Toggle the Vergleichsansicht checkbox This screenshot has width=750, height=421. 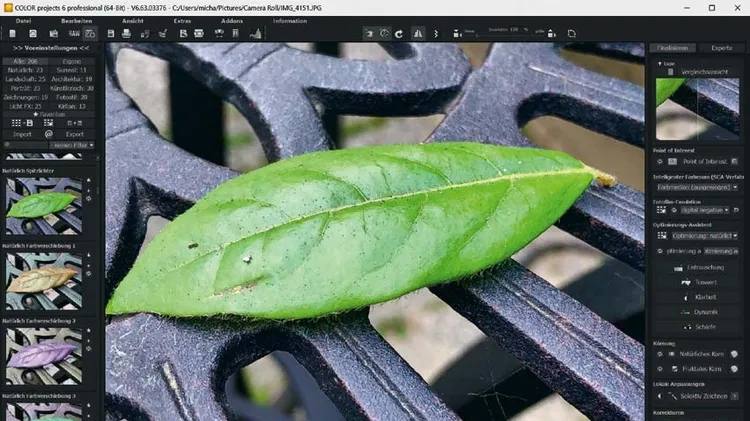tap(670, 72)
